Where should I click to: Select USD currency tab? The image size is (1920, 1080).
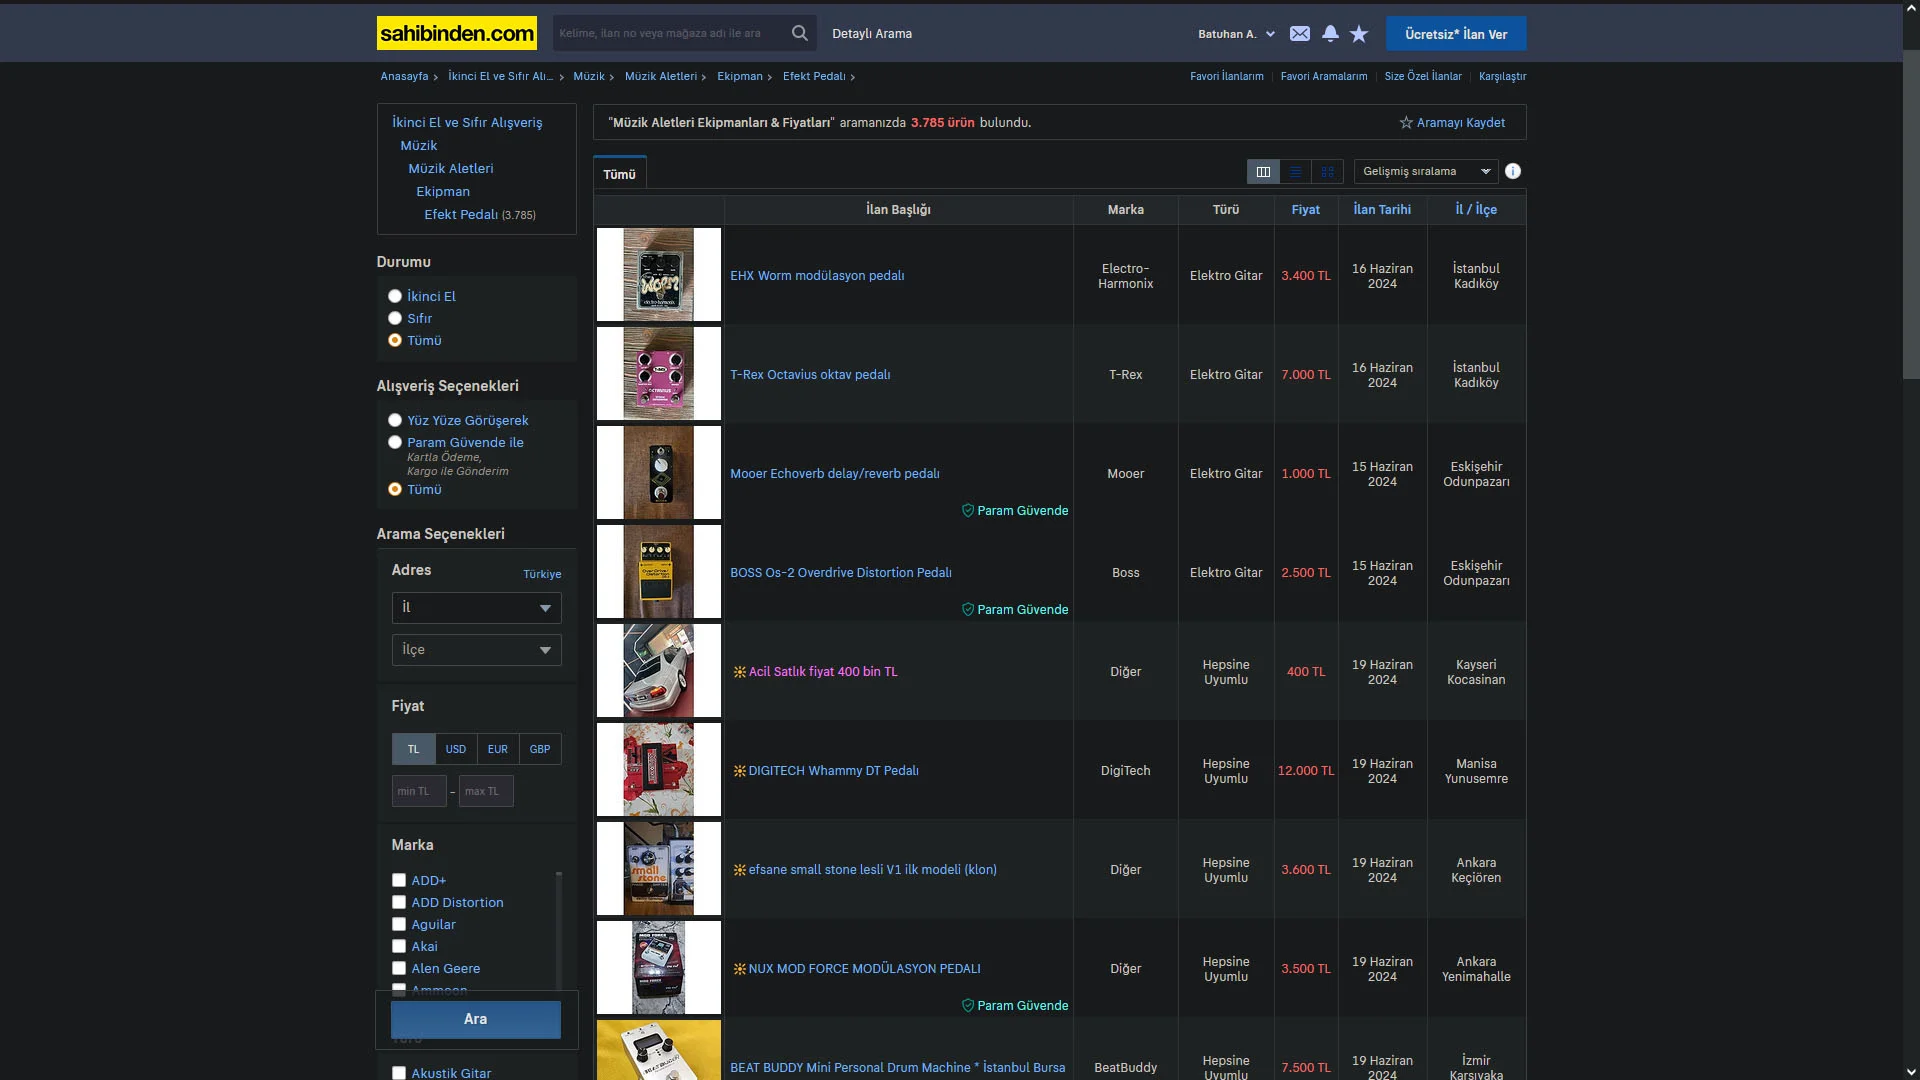coord(456,749)
